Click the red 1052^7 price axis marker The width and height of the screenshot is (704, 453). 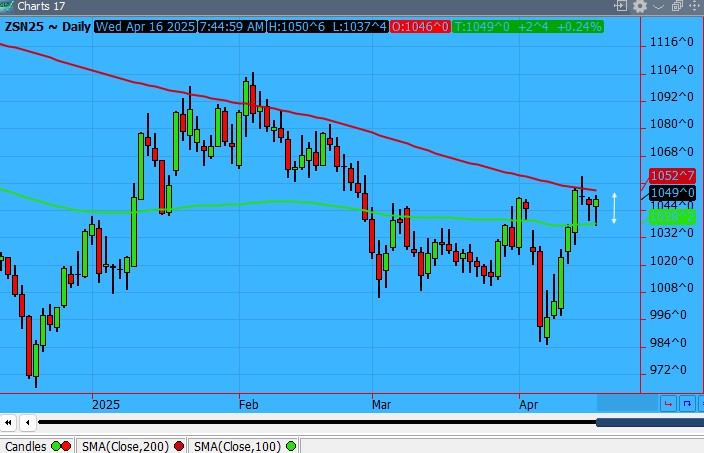tap(672, 175)
